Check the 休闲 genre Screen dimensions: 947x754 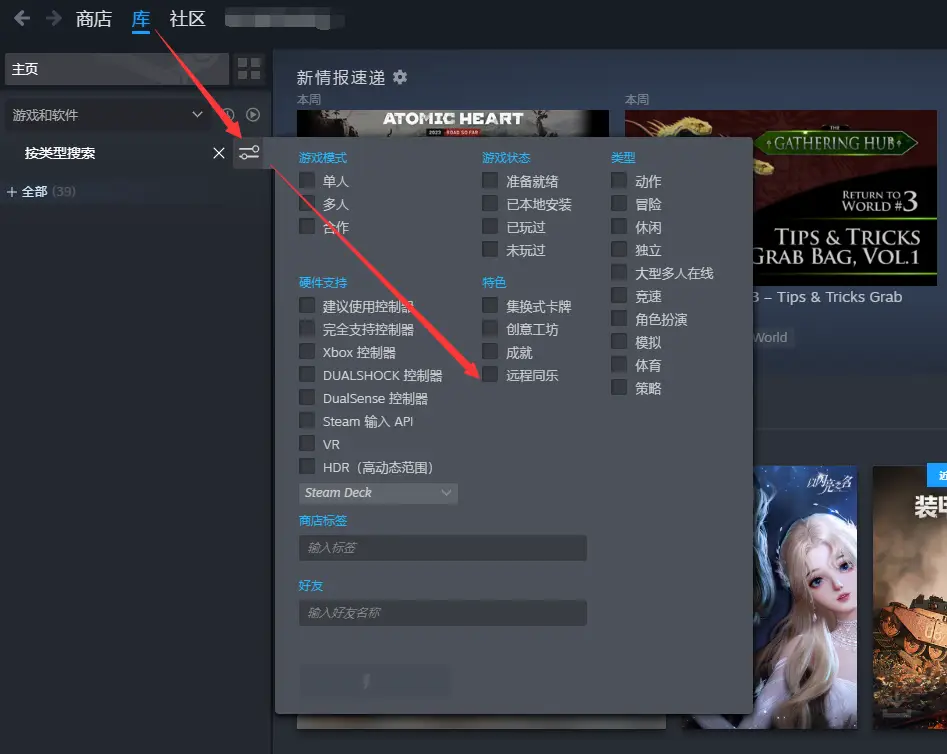point(618,227)
